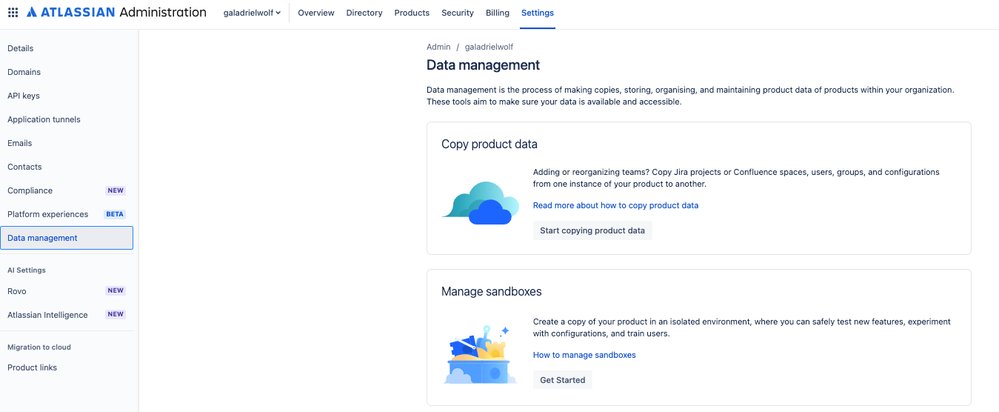Open the app switcher grid icon
The width and height of the screenshot is (999, 412).
tap(13, 13)
